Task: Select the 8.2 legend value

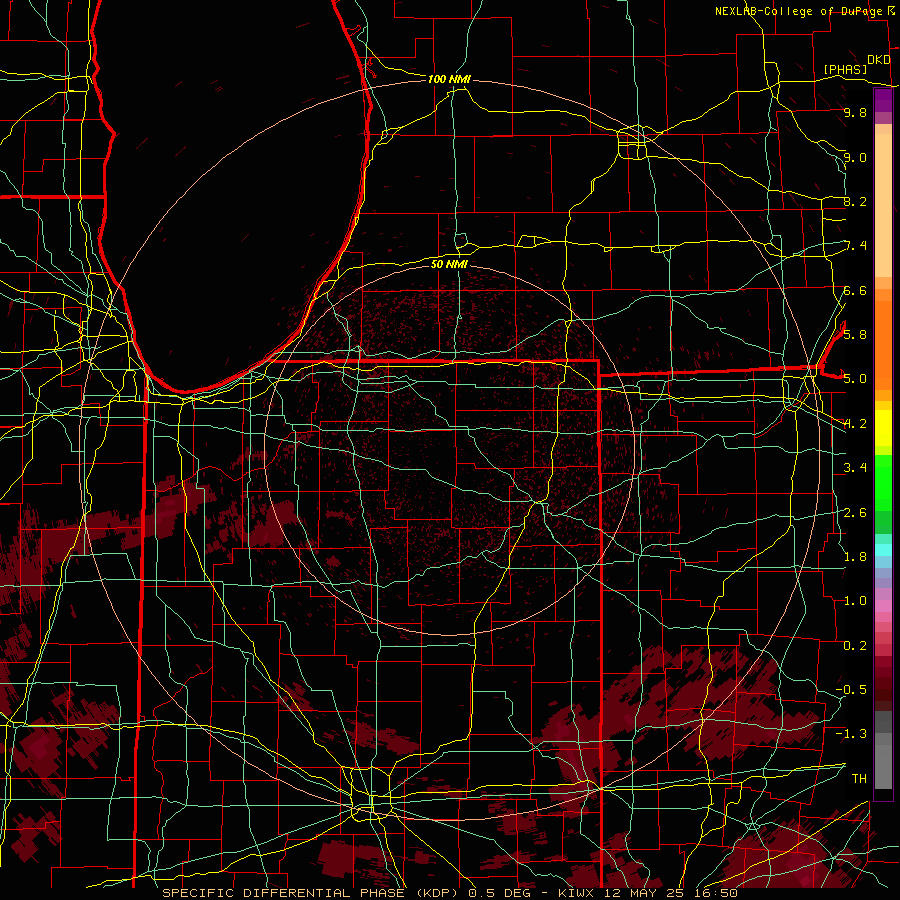Action: pyautogui.click(x=855, y=201)
